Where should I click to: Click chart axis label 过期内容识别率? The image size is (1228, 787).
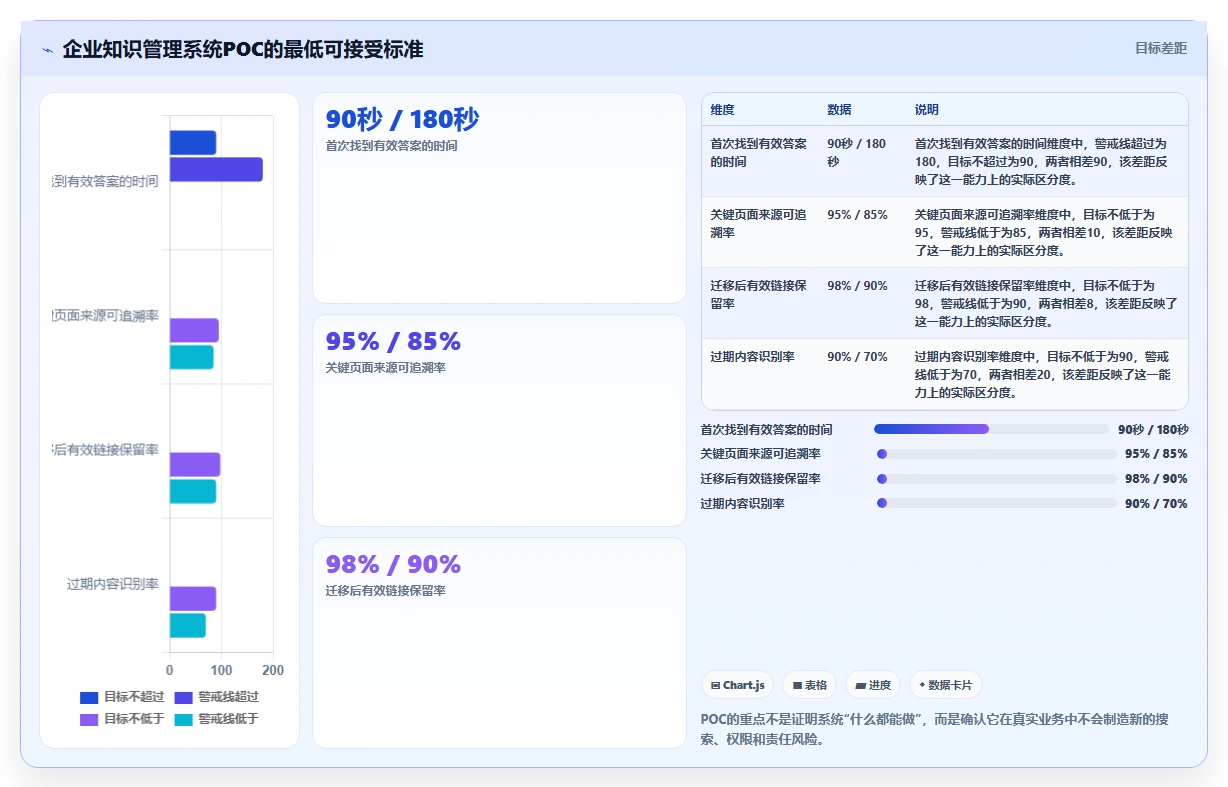[113, 584]
